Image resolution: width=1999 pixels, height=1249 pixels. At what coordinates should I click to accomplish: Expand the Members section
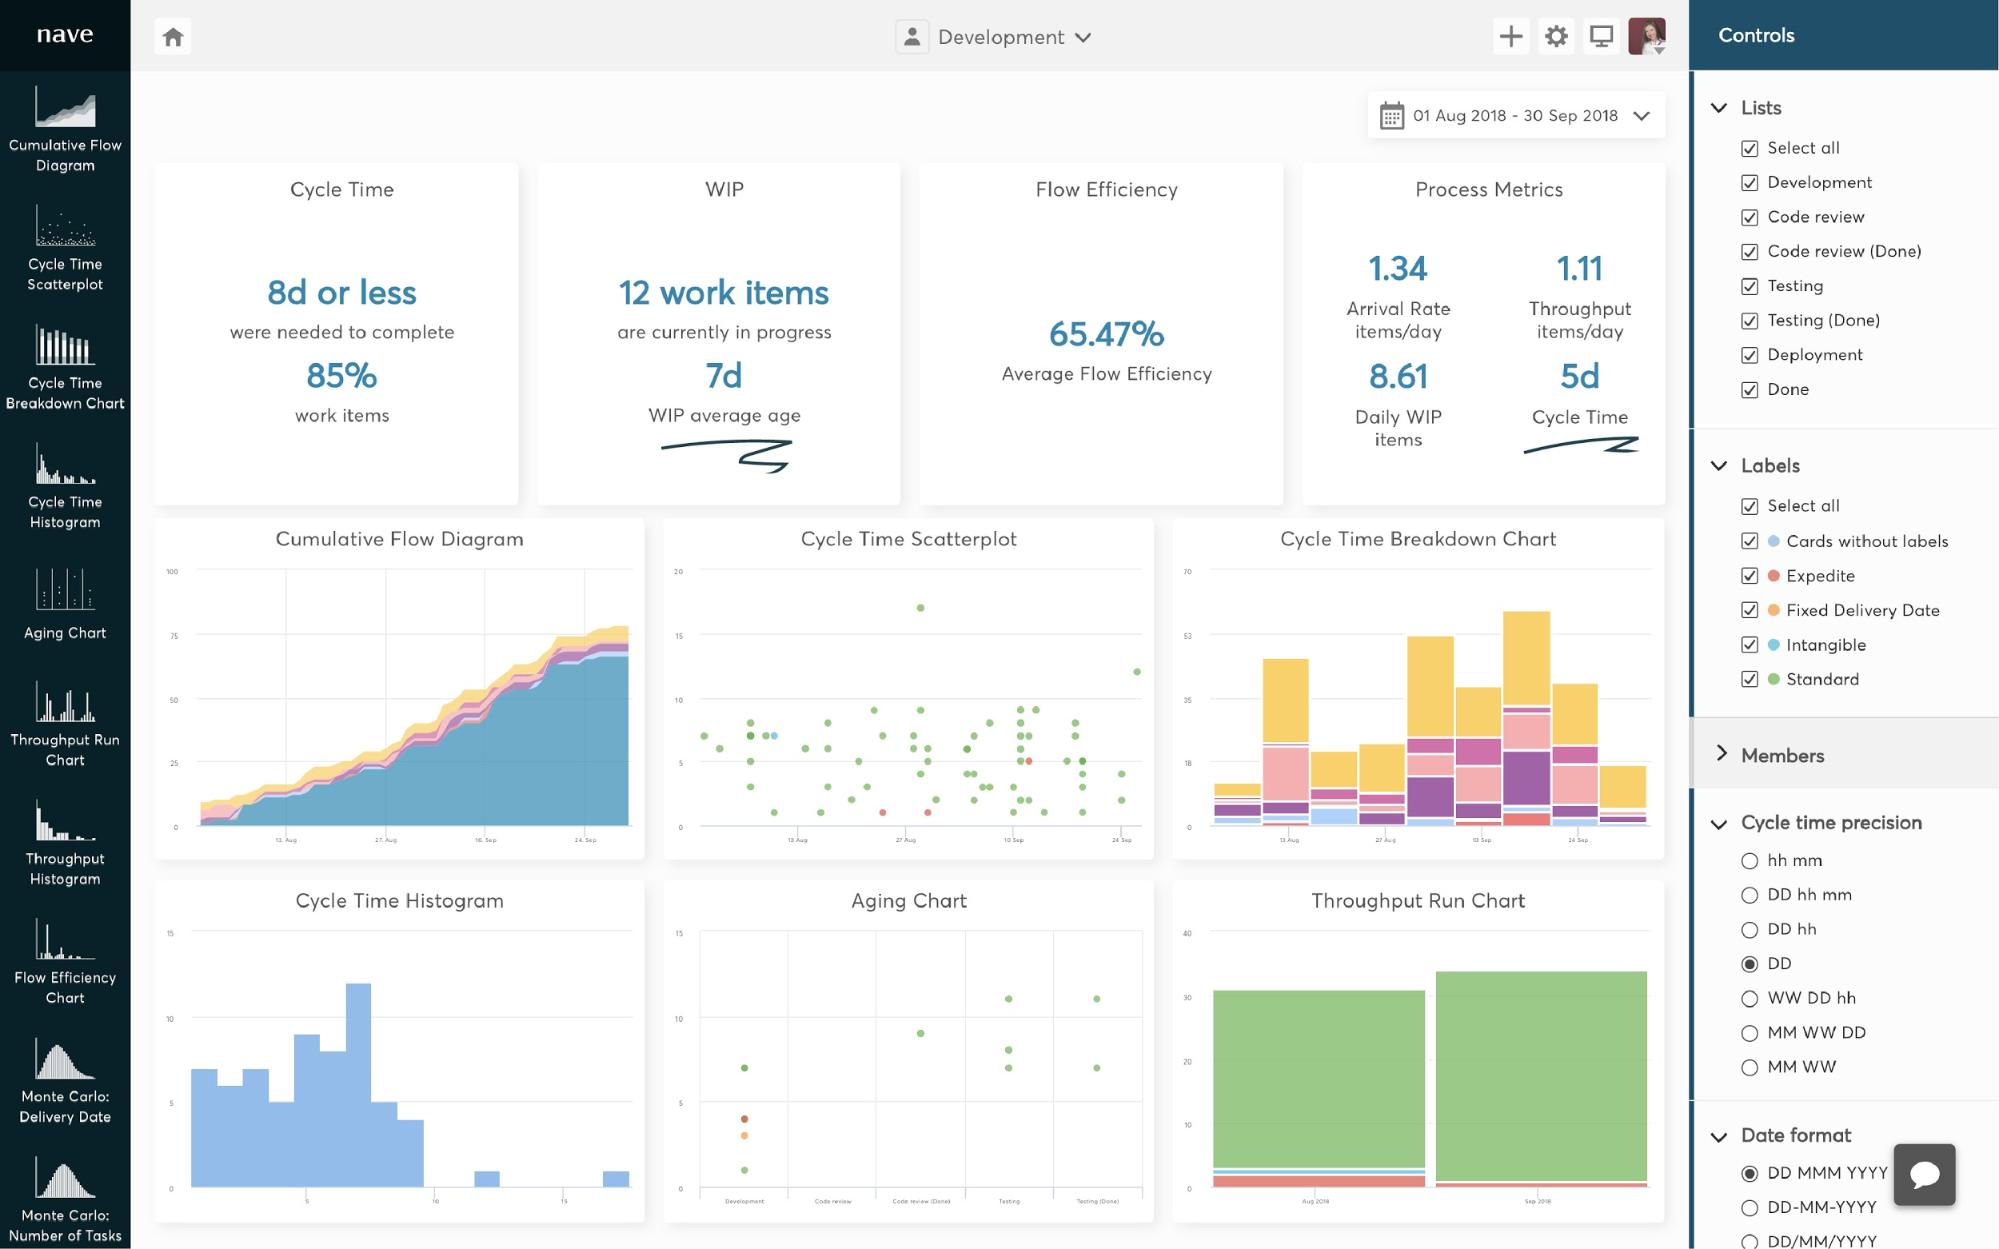click(x=1782, y=755)
